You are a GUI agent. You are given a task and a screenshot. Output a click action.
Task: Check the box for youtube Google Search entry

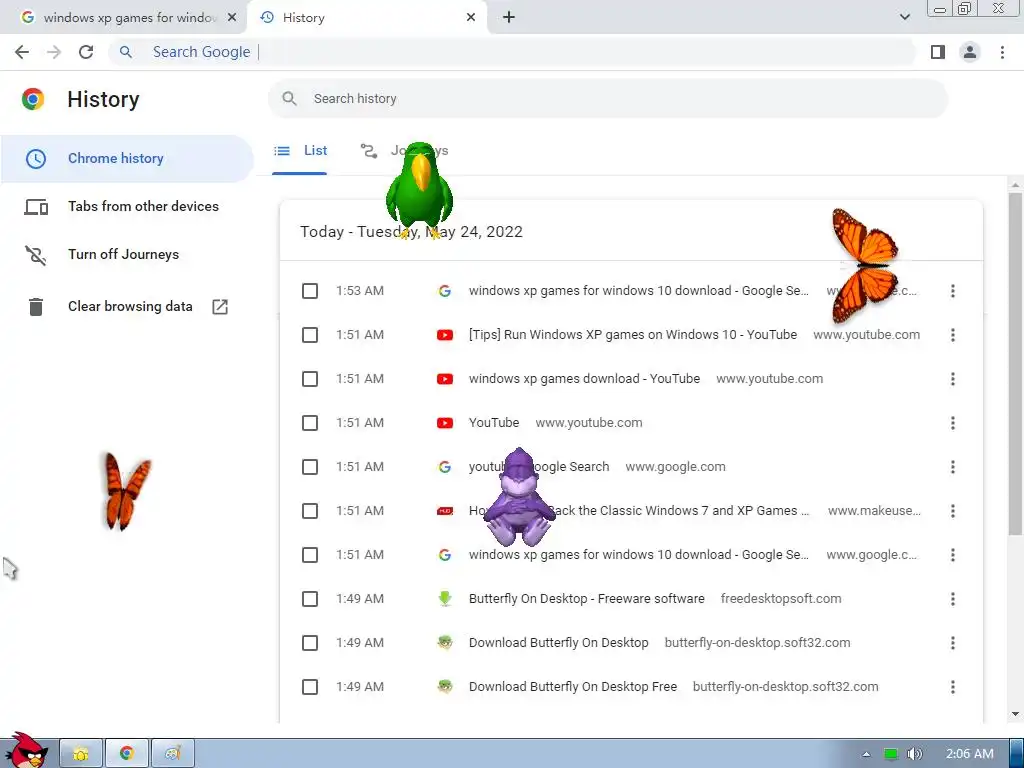310,467
